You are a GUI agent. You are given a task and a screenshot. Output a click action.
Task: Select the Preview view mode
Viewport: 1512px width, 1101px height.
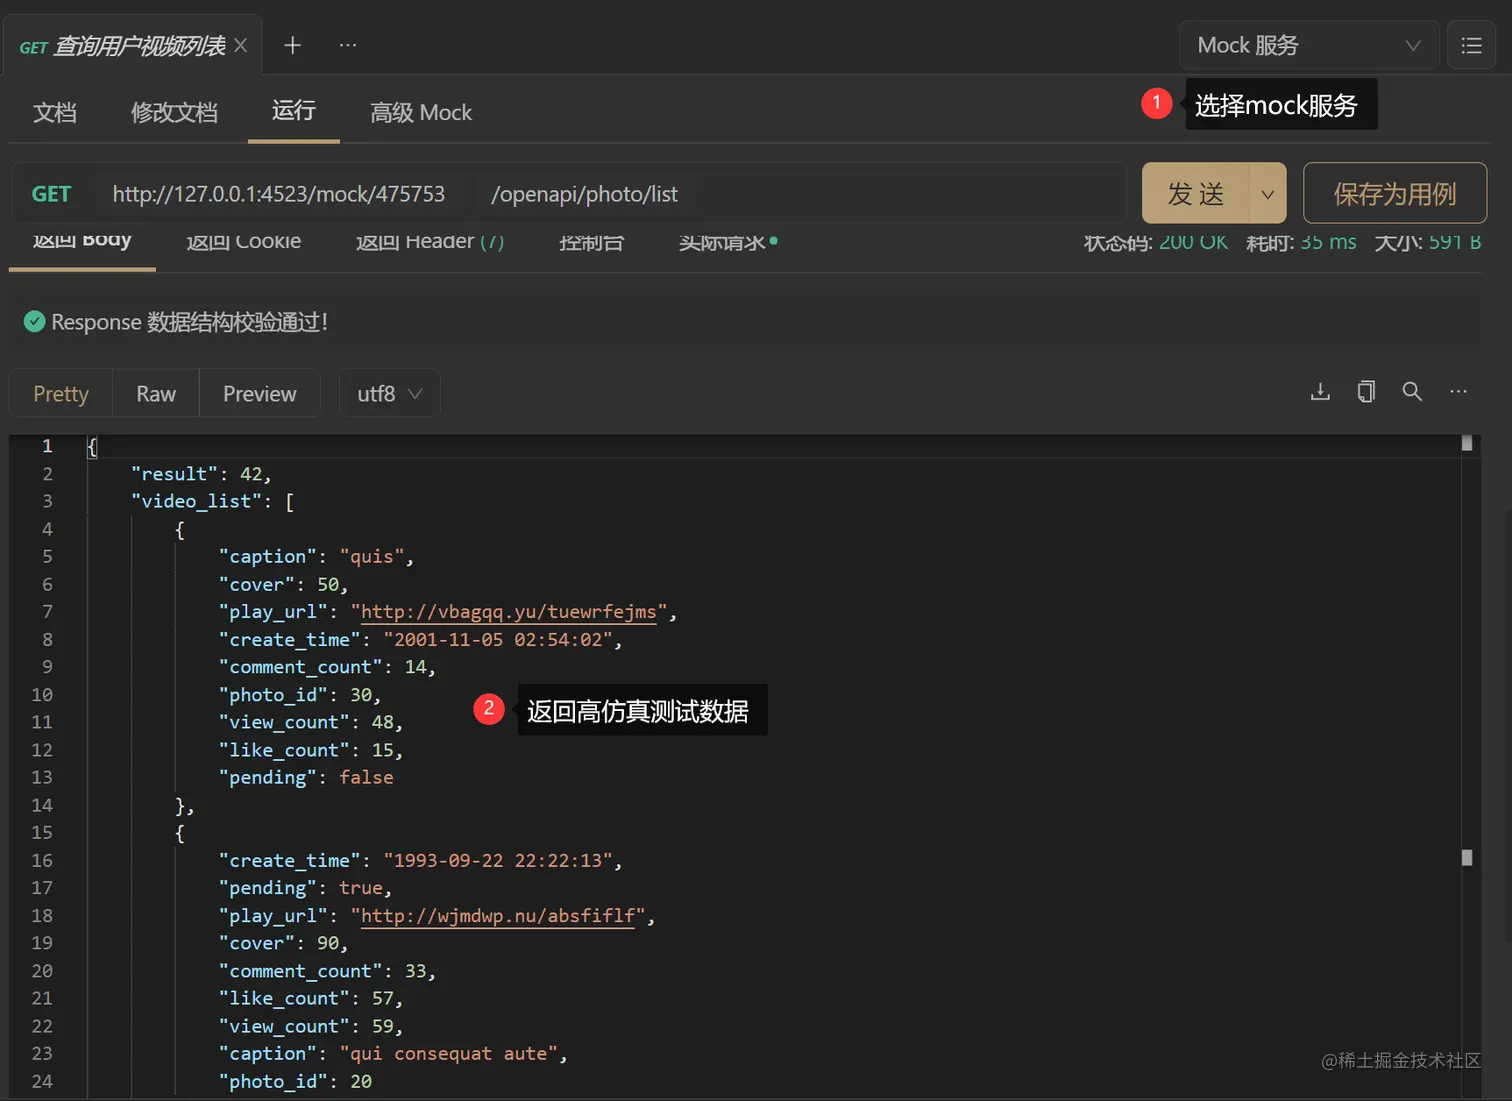[x=259, y=393]
